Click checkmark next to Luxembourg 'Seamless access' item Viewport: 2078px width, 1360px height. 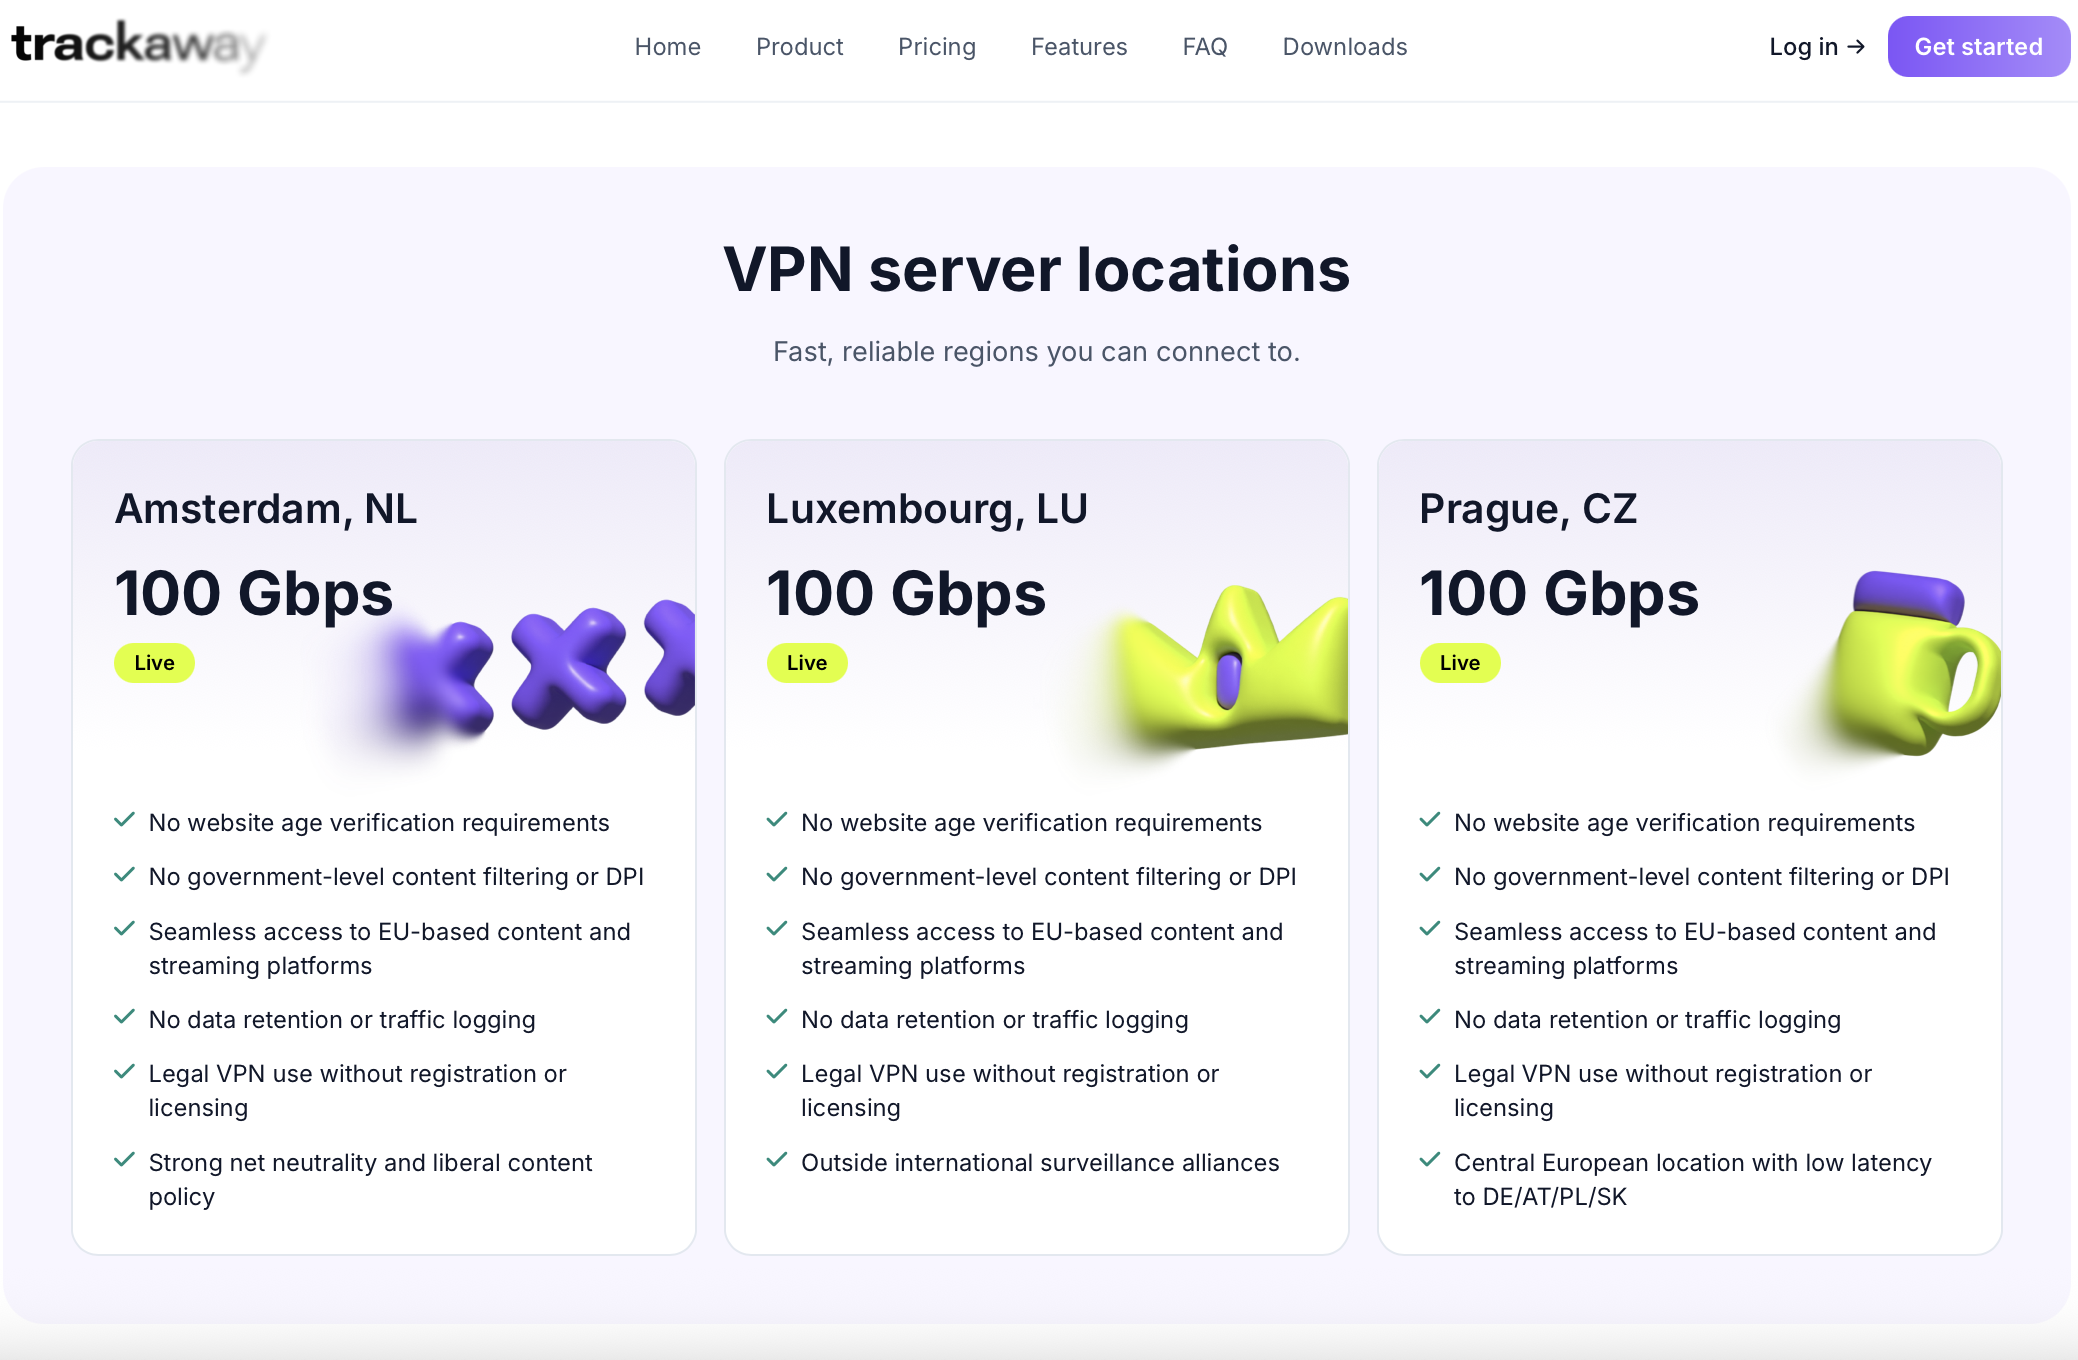777,929
